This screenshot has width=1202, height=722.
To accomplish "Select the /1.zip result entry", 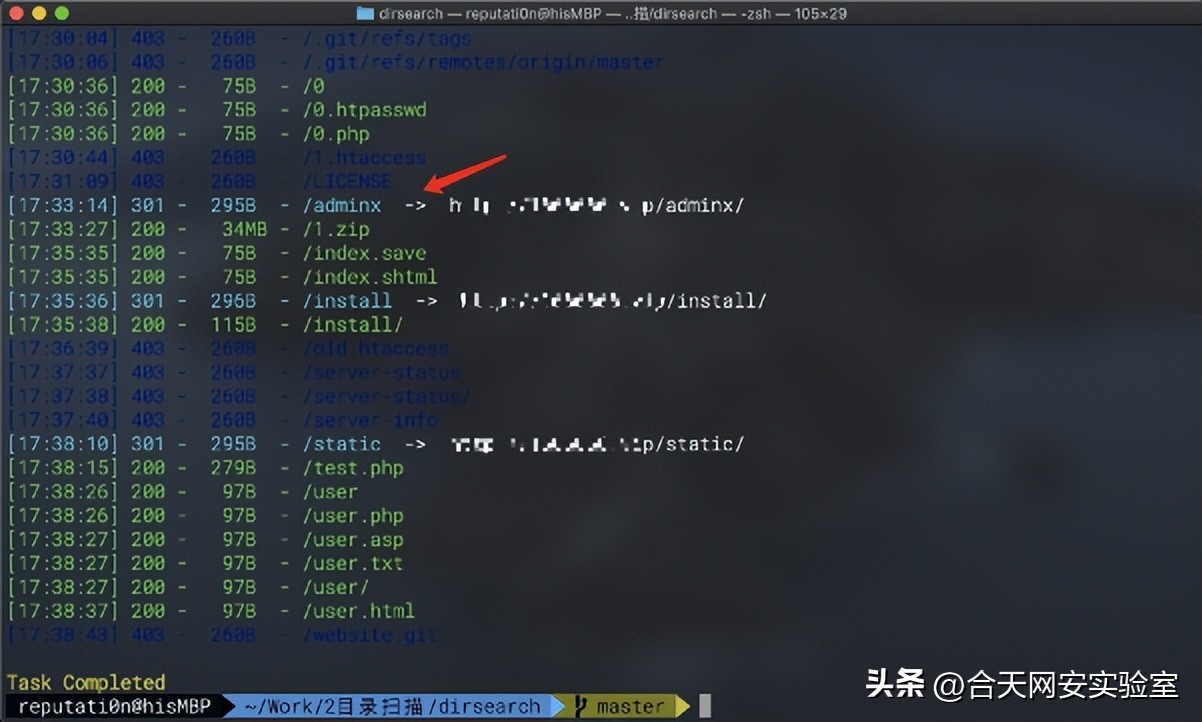I will (x=336, y=230).
